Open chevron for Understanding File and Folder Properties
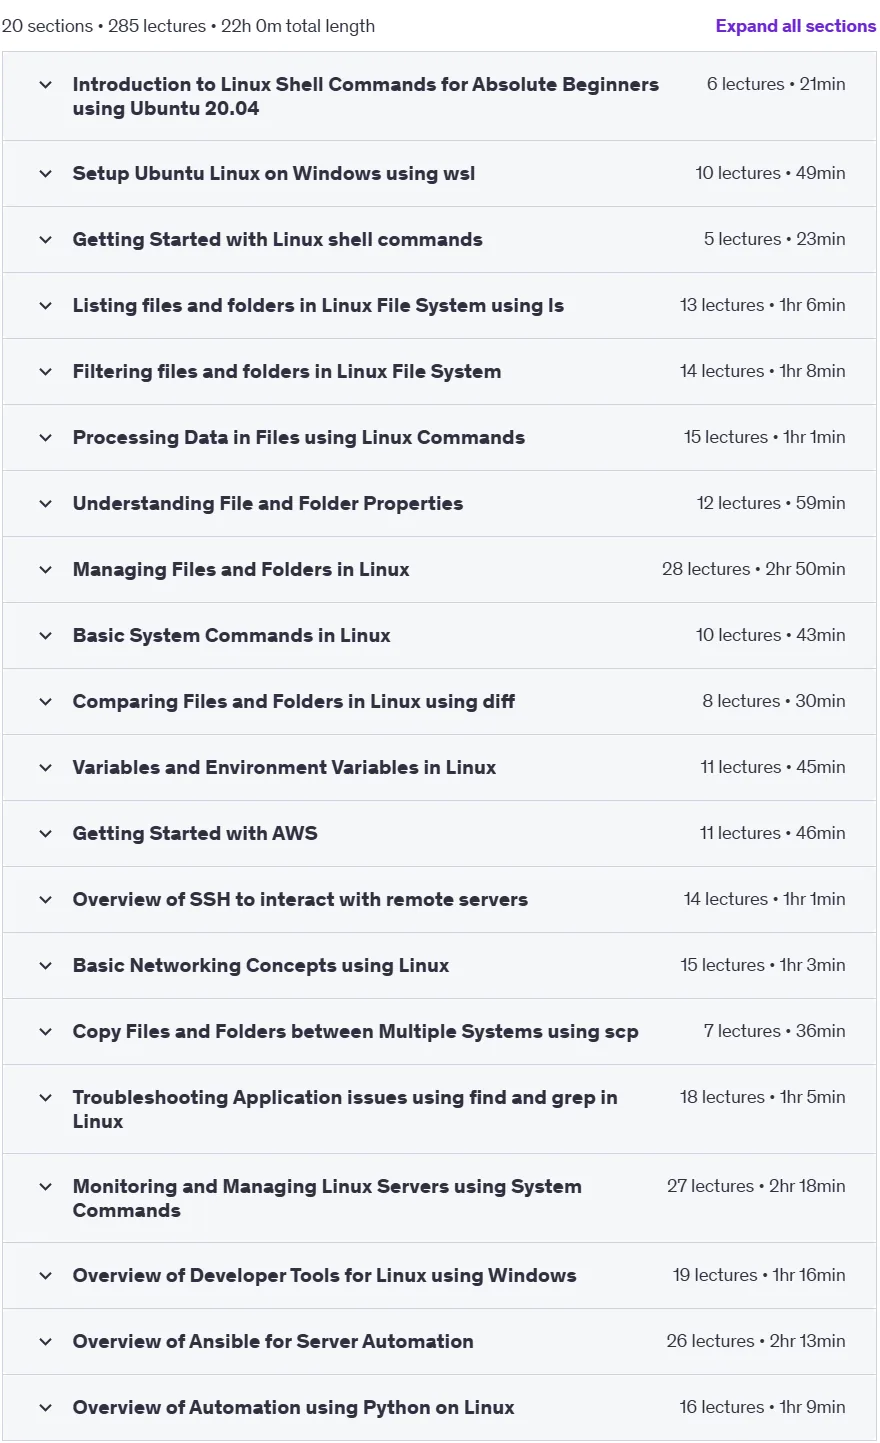The image size is (880, 1443). point(45,504)
